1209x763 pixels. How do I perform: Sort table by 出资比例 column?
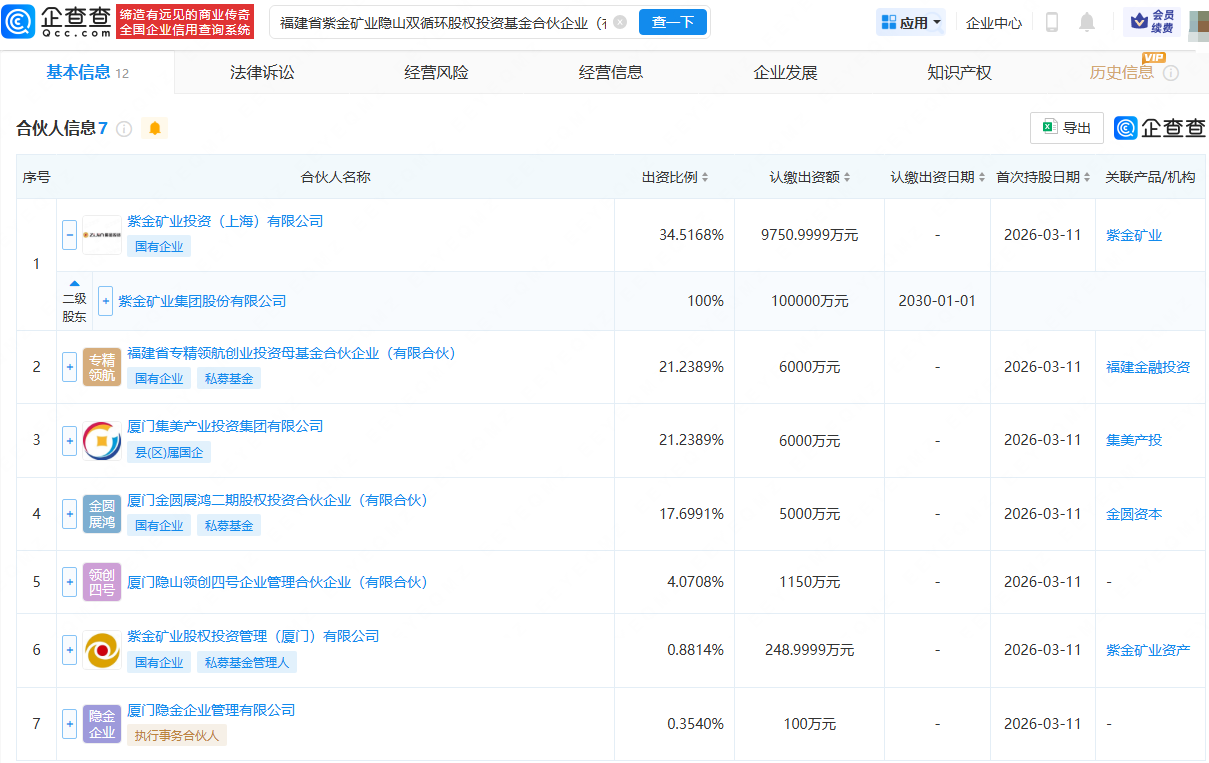pos(675,177)
